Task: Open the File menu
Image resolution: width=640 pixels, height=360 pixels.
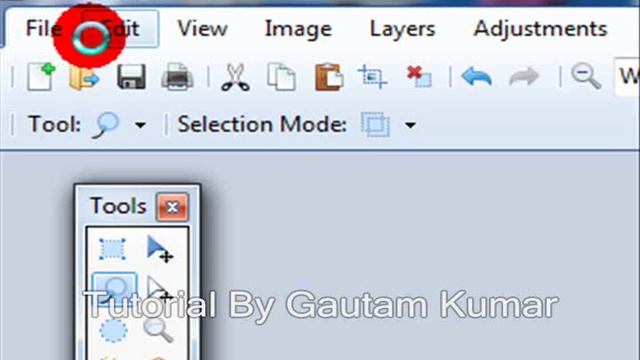Action: (x=44, y=29)
